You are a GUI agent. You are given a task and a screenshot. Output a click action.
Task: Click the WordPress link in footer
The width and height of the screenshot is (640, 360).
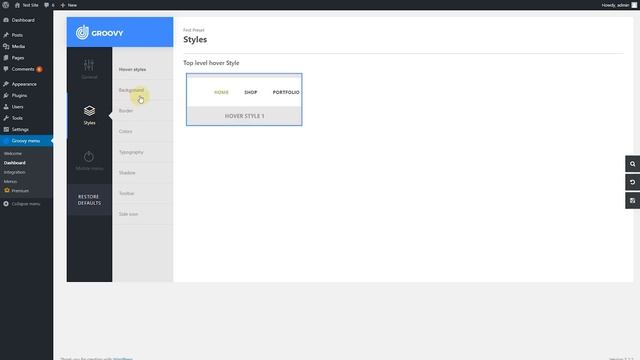123,359
